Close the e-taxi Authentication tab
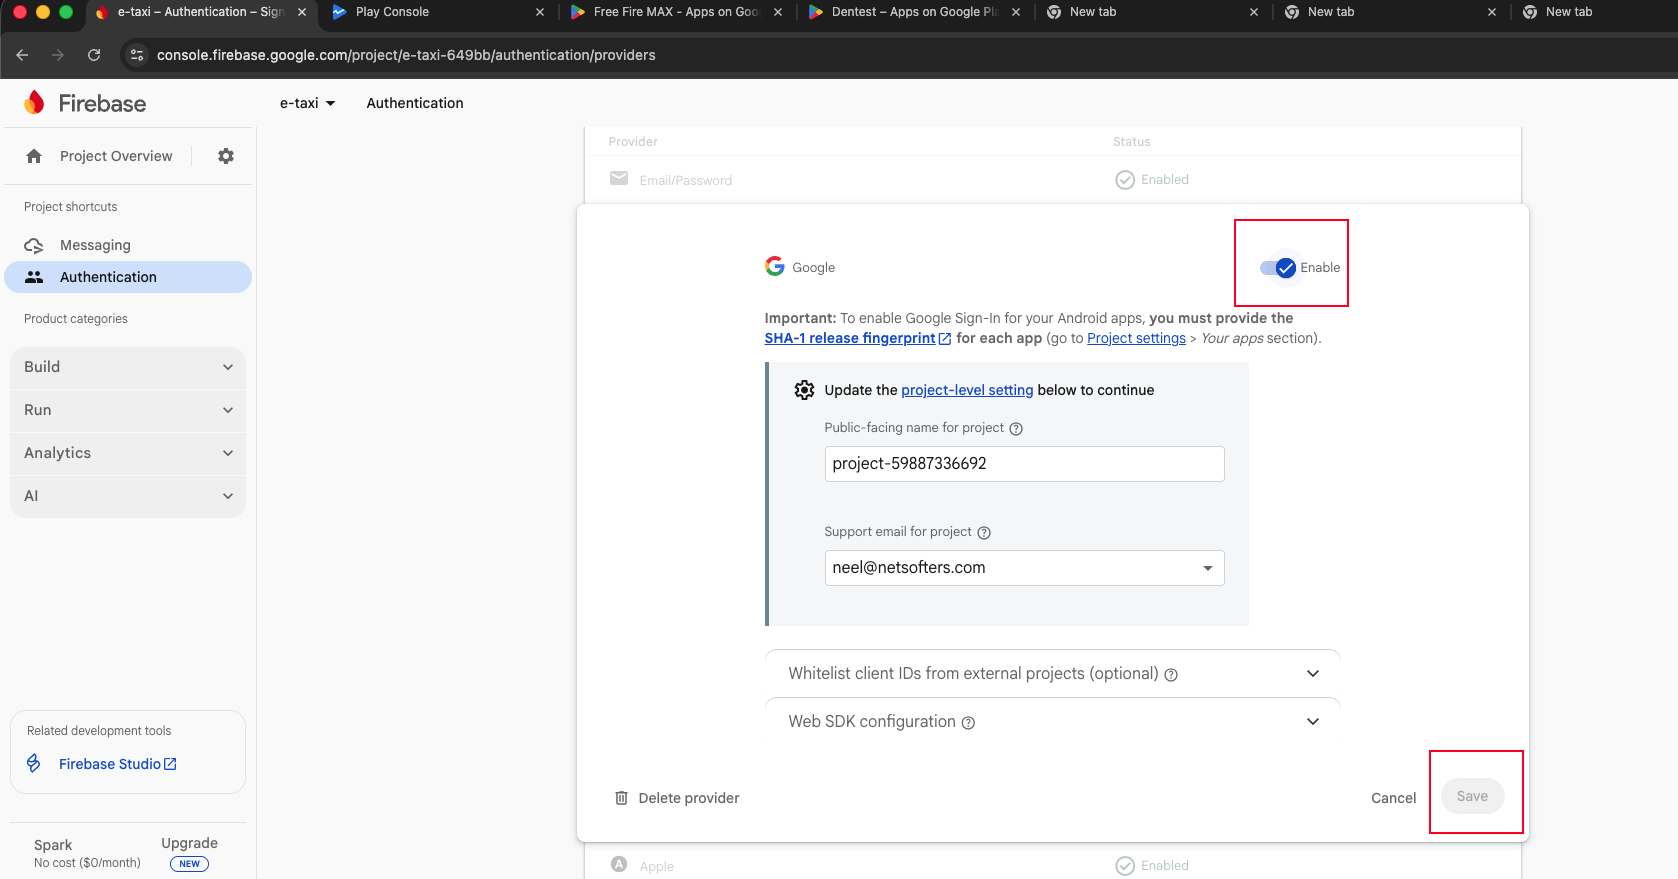Screen dimensions: 1678x879 (x=302, y=12)
